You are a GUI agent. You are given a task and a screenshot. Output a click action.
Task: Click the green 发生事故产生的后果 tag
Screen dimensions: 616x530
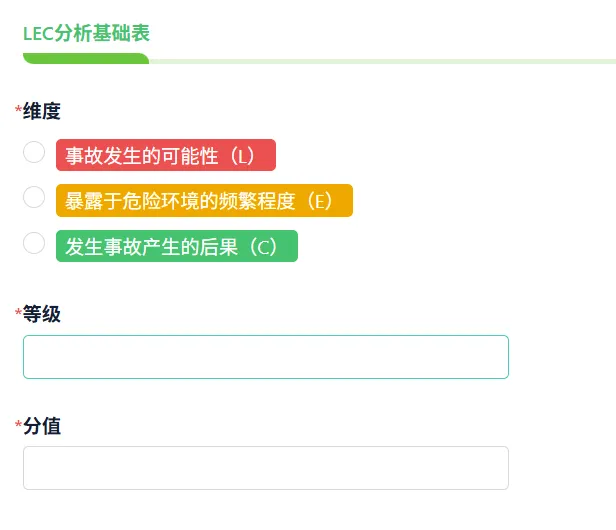click(177, 246)
